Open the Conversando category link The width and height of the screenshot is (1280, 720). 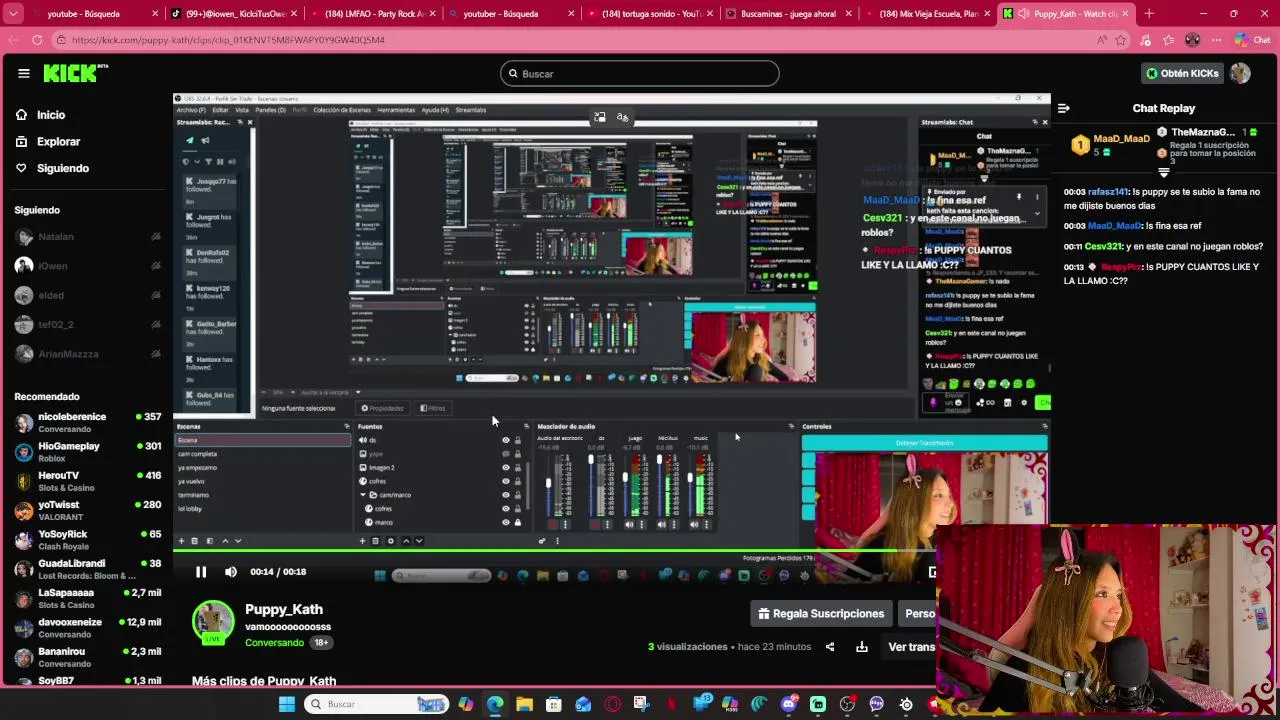point(274,643)
